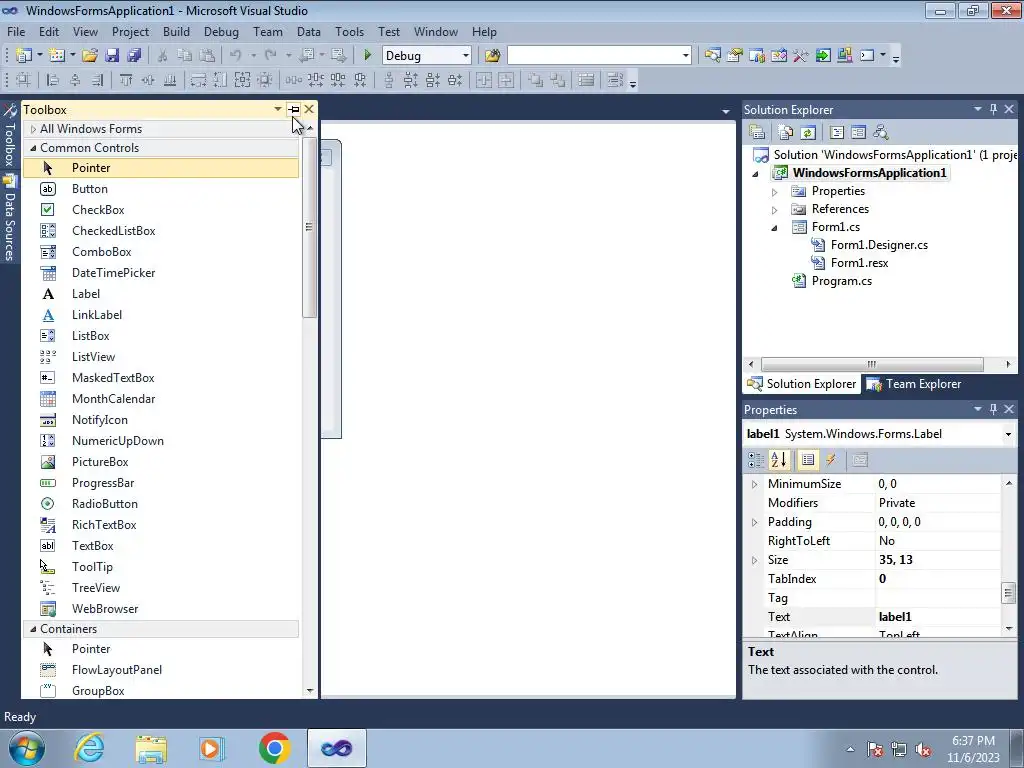This screenshot has height=768, width=1024.
Task: Select the PictureBox control in Toolbox
Action: (161, 462)
